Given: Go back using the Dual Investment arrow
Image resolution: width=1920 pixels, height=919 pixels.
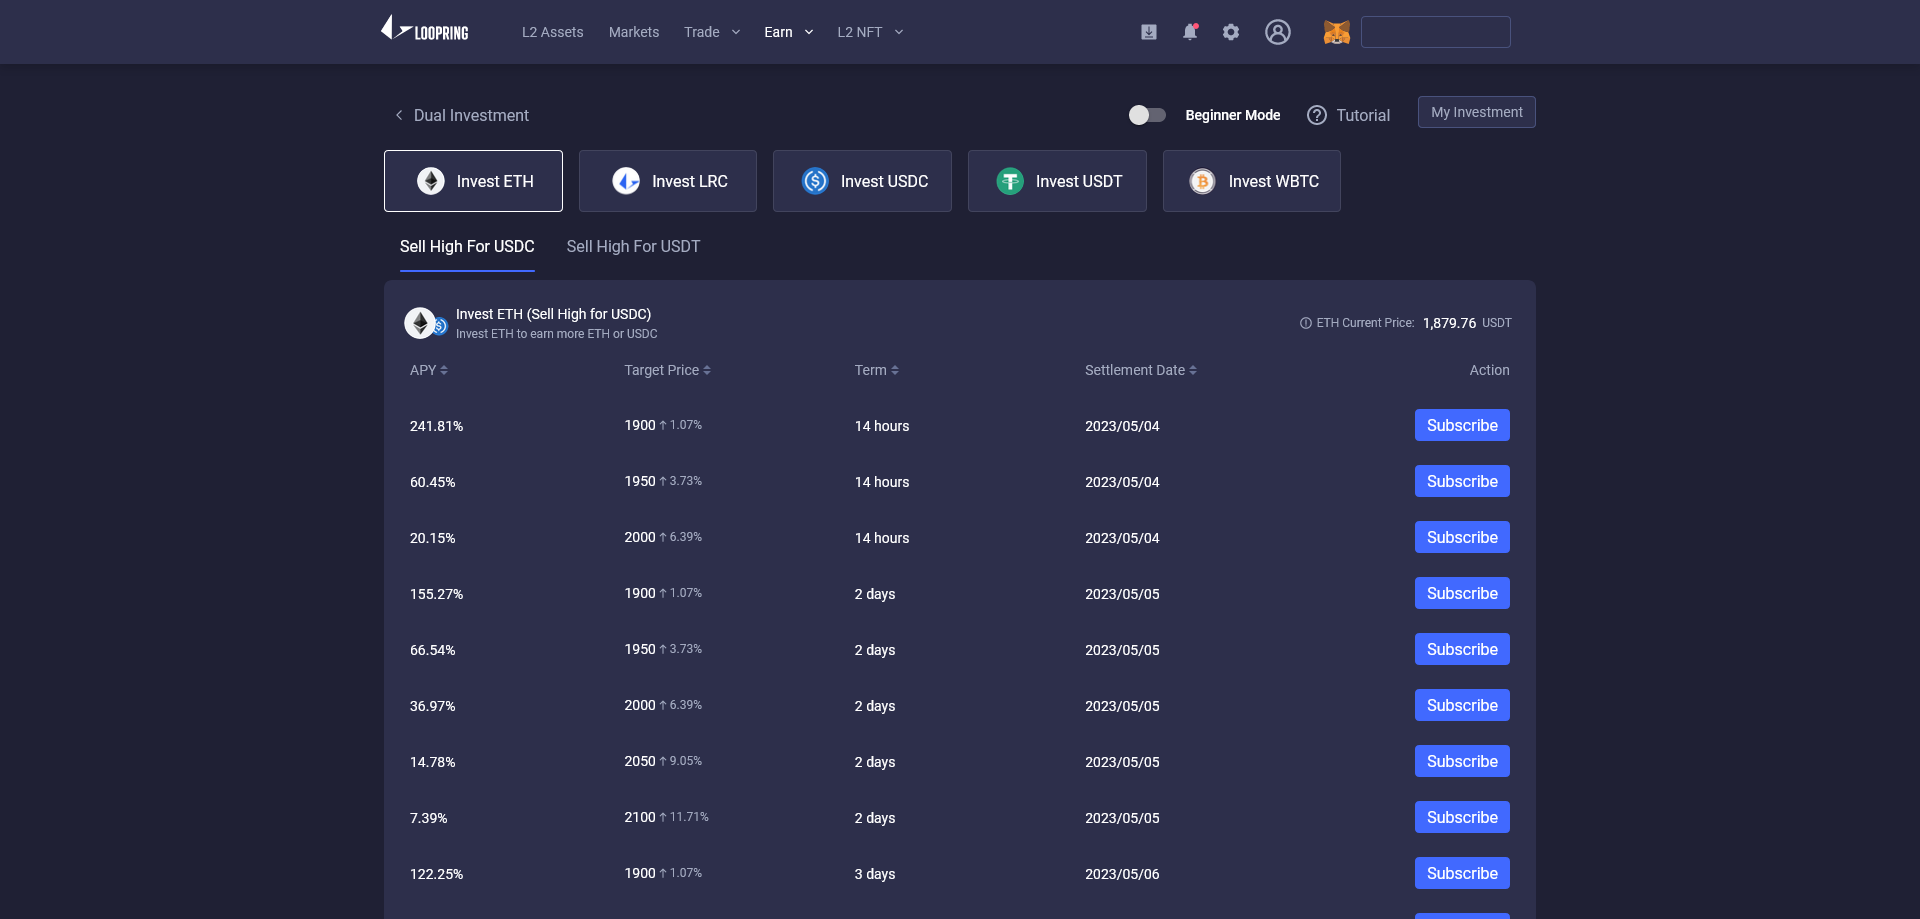Looking at the screenshot, I should [399, 115].
